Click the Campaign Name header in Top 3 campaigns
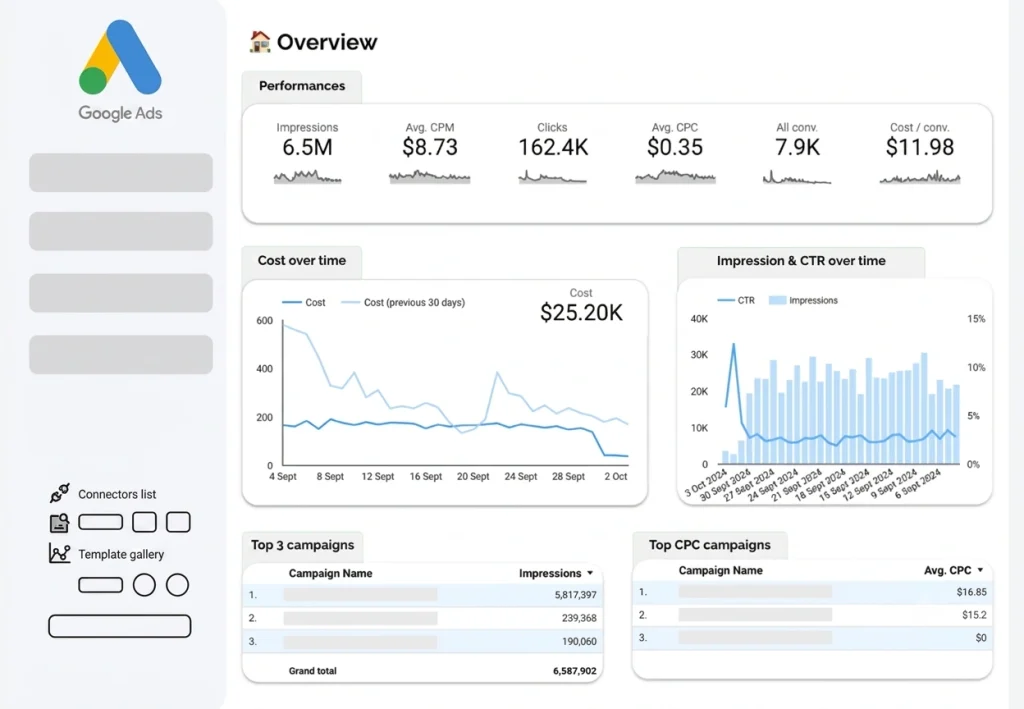The image size is (1024, 709). [x=330, y=573]
